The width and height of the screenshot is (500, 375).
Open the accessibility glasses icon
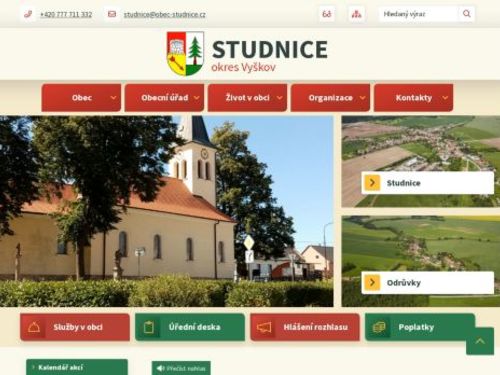327,14
